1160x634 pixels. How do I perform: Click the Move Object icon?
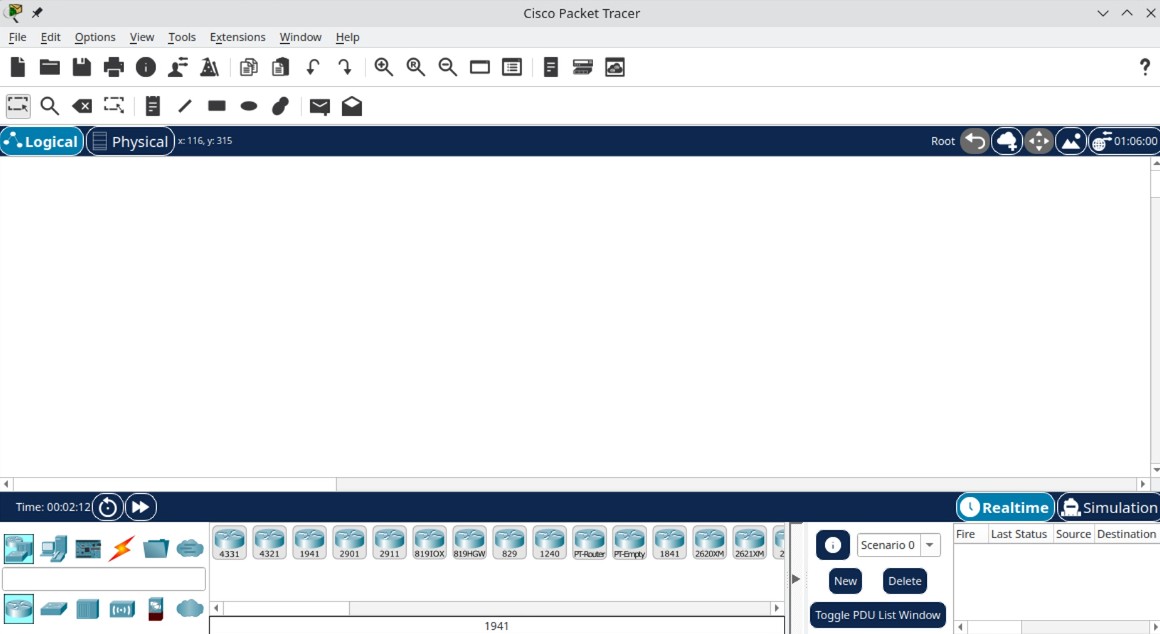[1039, 141]
